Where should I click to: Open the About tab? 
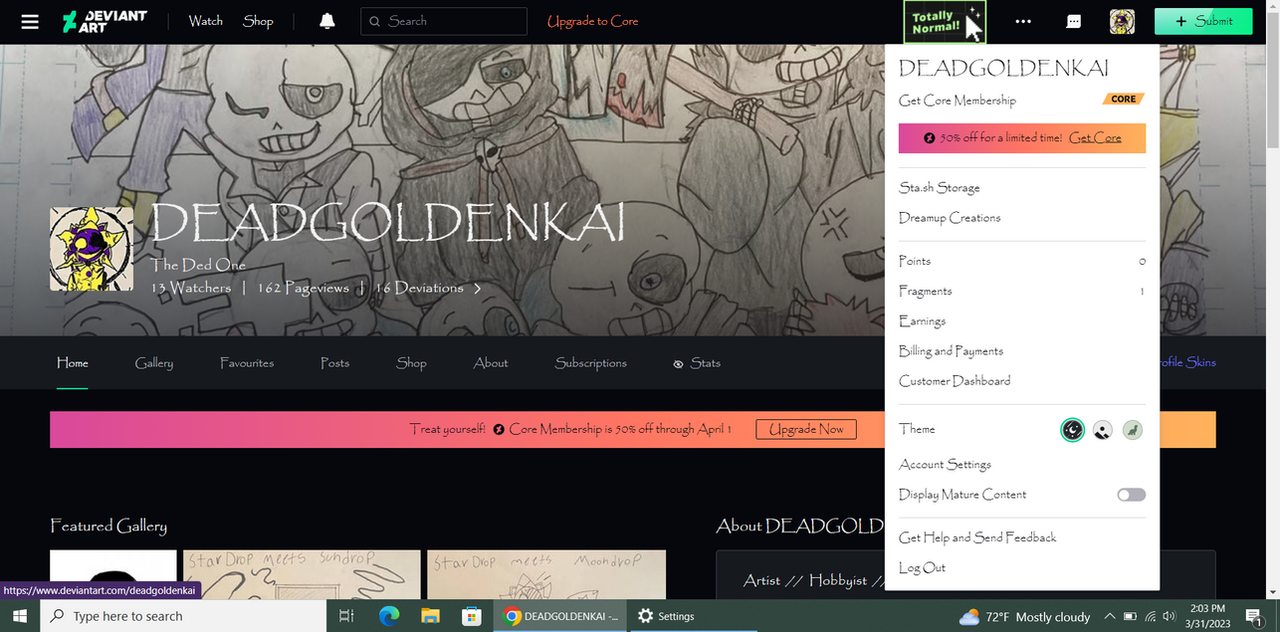[x=491, y=363]
